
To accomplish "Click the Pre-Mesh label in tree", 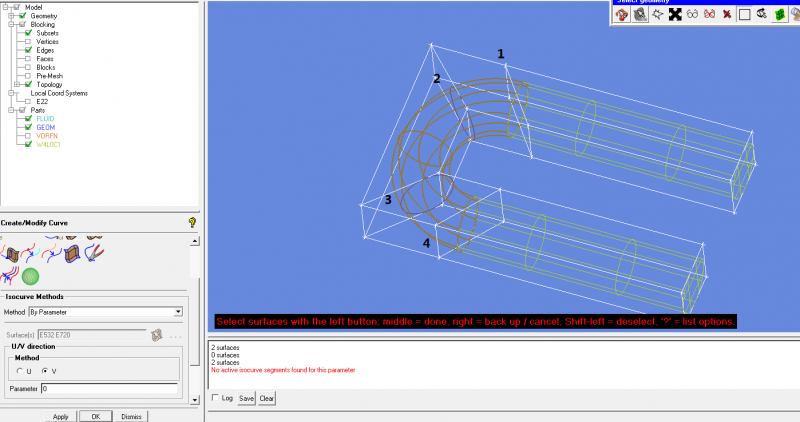I will pos(49,76).
